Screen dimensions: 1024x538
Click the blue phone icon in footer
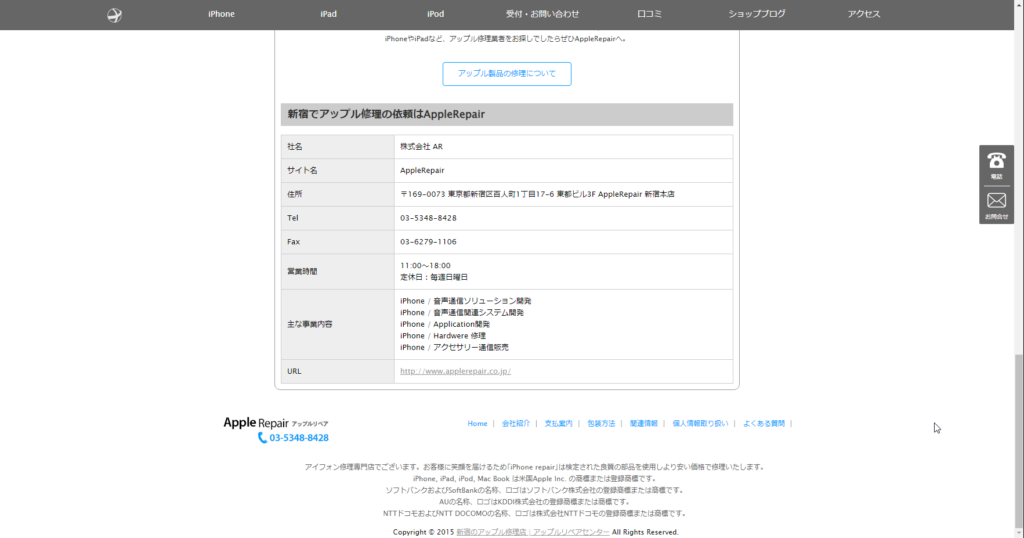(x=262, y=438)
